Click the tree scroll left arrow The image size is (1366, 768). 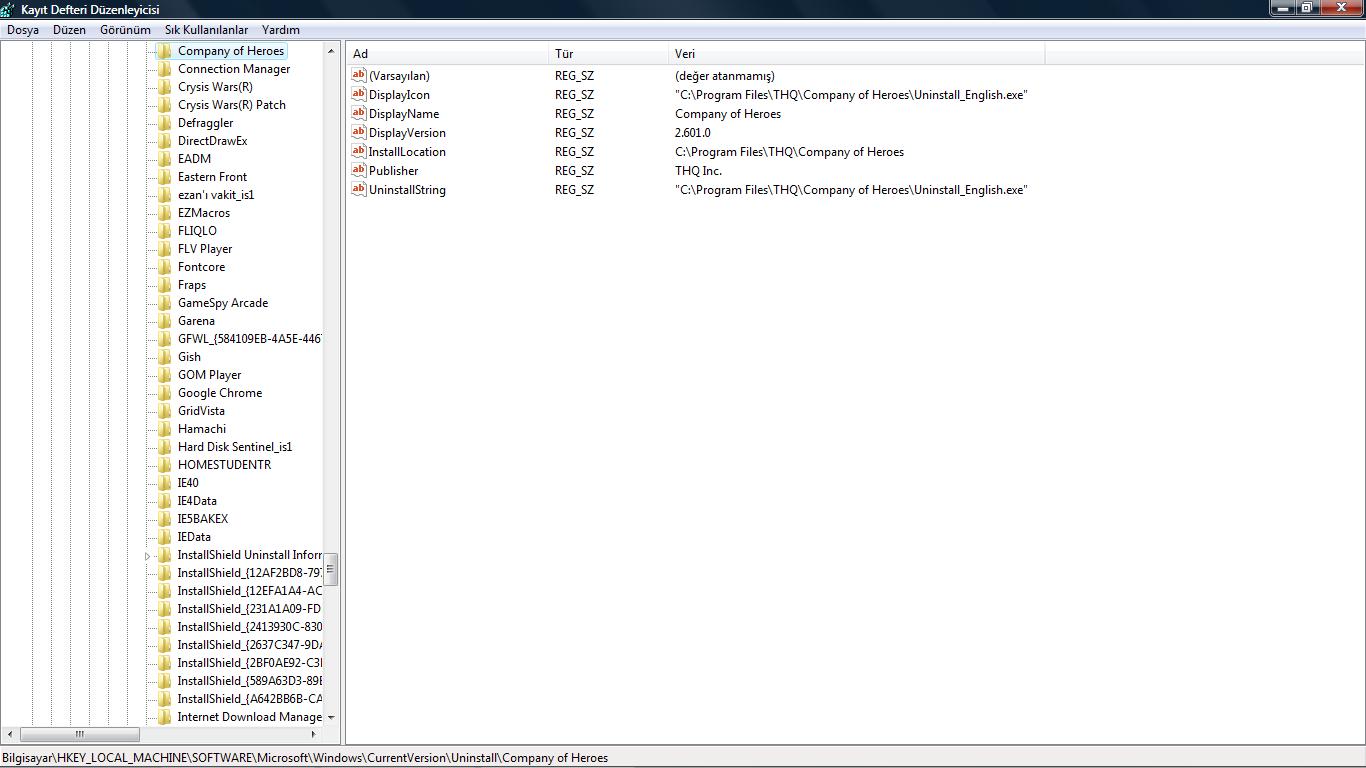point(10,734)
